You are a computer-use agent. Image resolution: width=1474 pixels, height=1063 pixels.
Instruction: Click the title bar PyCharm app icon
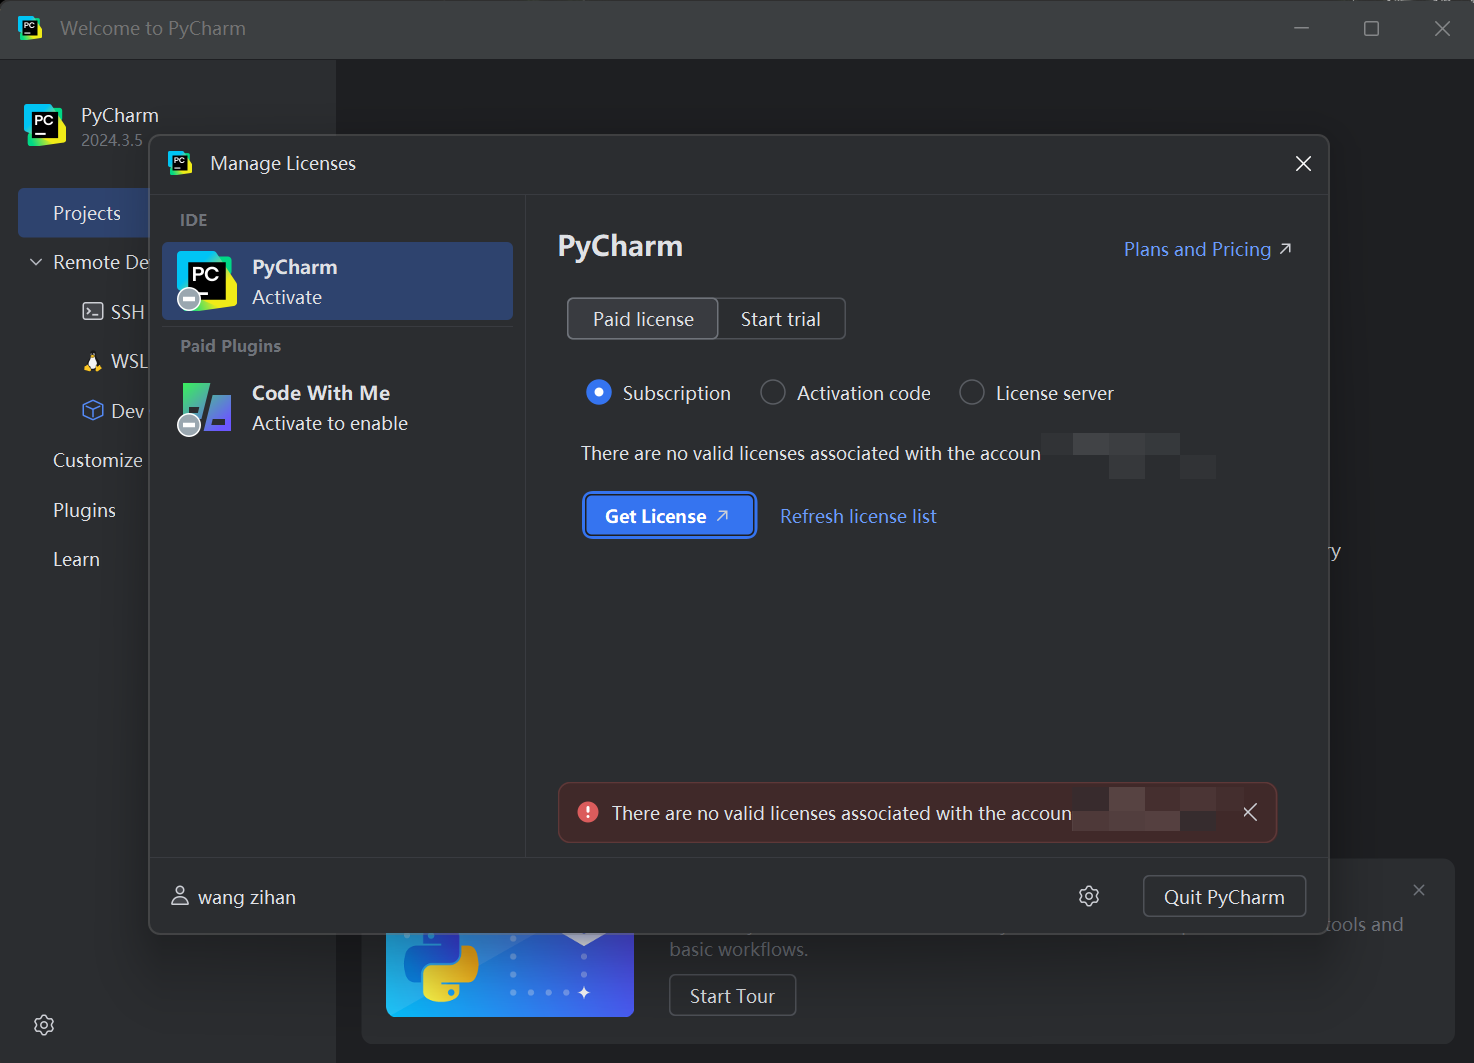point(30,28)
